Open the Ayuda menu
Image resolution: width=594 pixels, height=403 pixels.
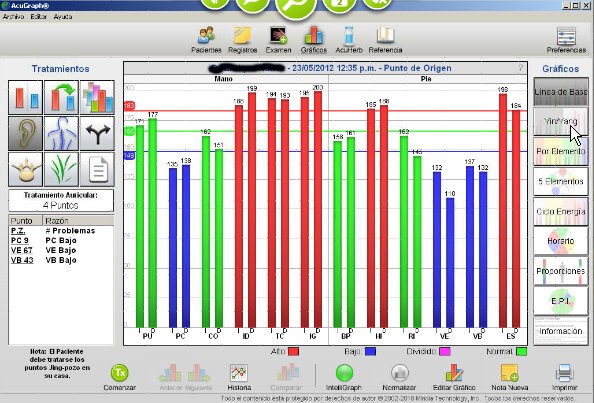pos(63,17)
